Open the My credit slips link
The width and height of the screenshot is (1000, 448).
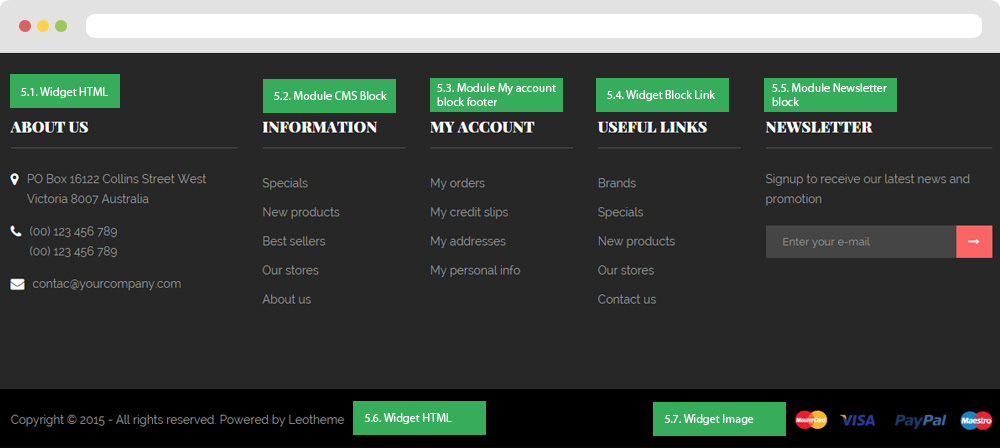pos(469,213)
